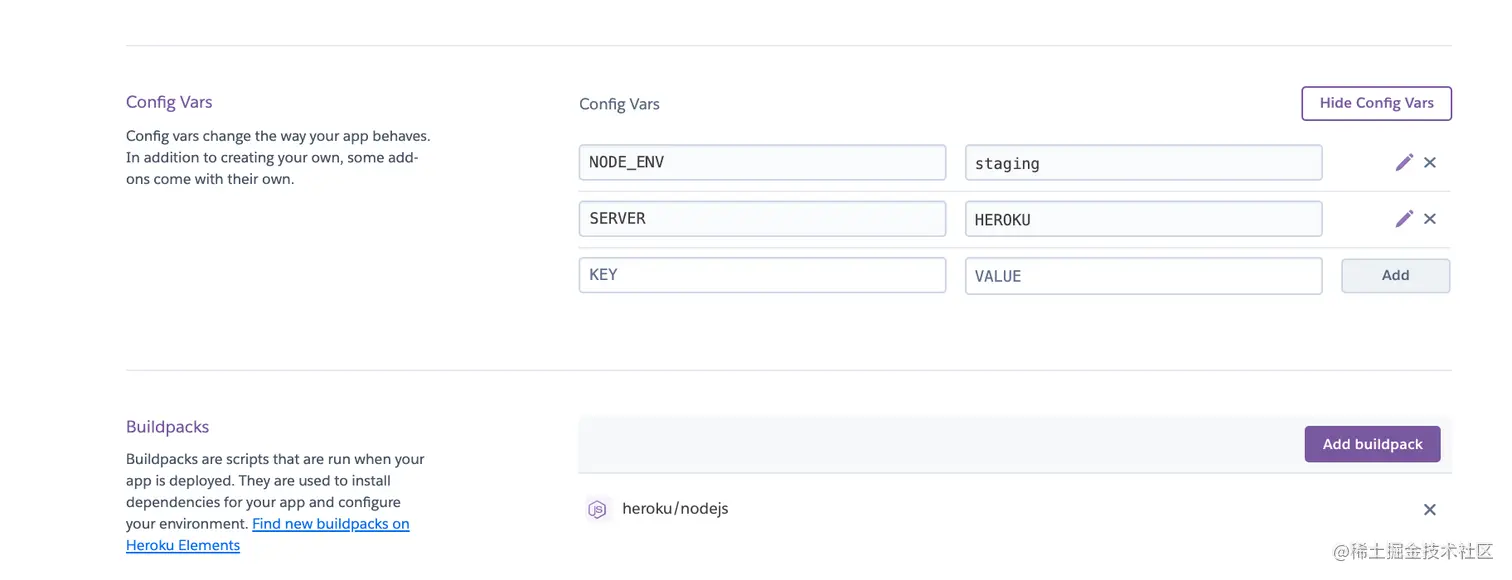Click the HEROKU value field
The width and height of the screenshot is (1512, 580).
(x=1143, y=218)
